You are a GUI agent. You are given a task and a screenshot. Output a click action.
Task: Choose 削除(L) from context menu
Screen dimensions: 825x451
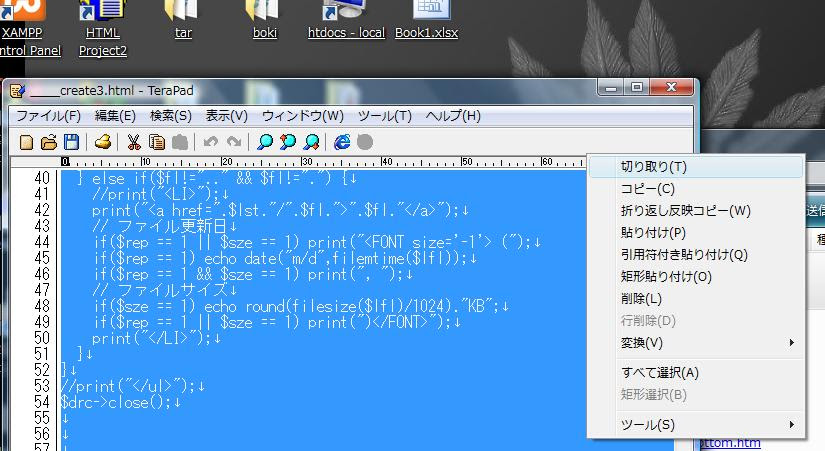pos(696,299)
